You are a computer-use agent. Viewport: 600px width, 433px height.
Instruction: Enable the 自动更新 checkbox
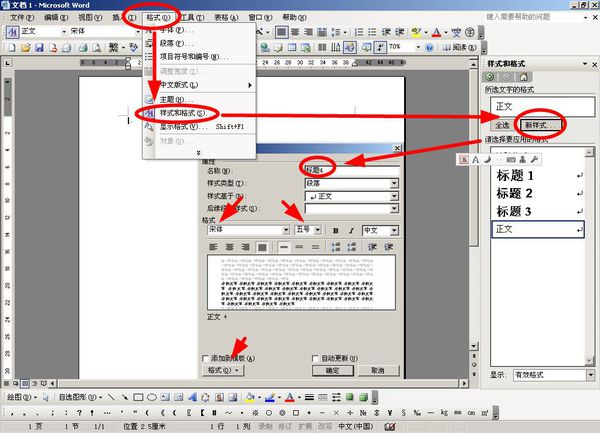coord(315,358)
